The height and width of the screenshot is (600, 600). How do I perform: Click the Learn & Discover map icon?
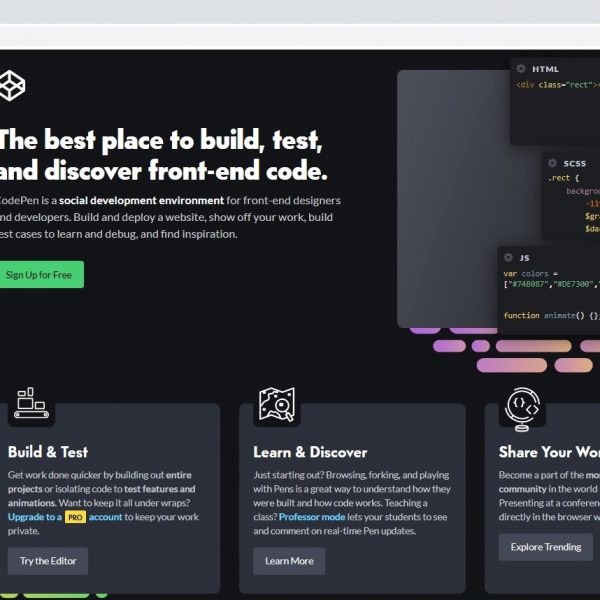coord(277,405)
